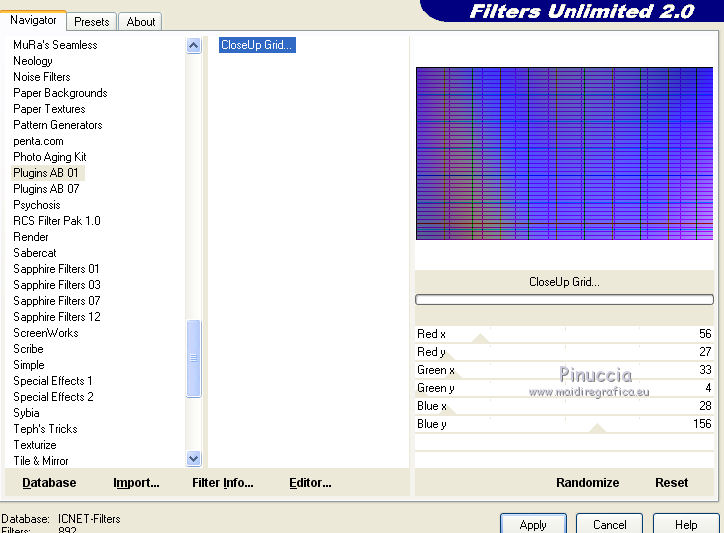The image size is (724, 533).
Task: Select Psychosis category
Action: (36, 205)
